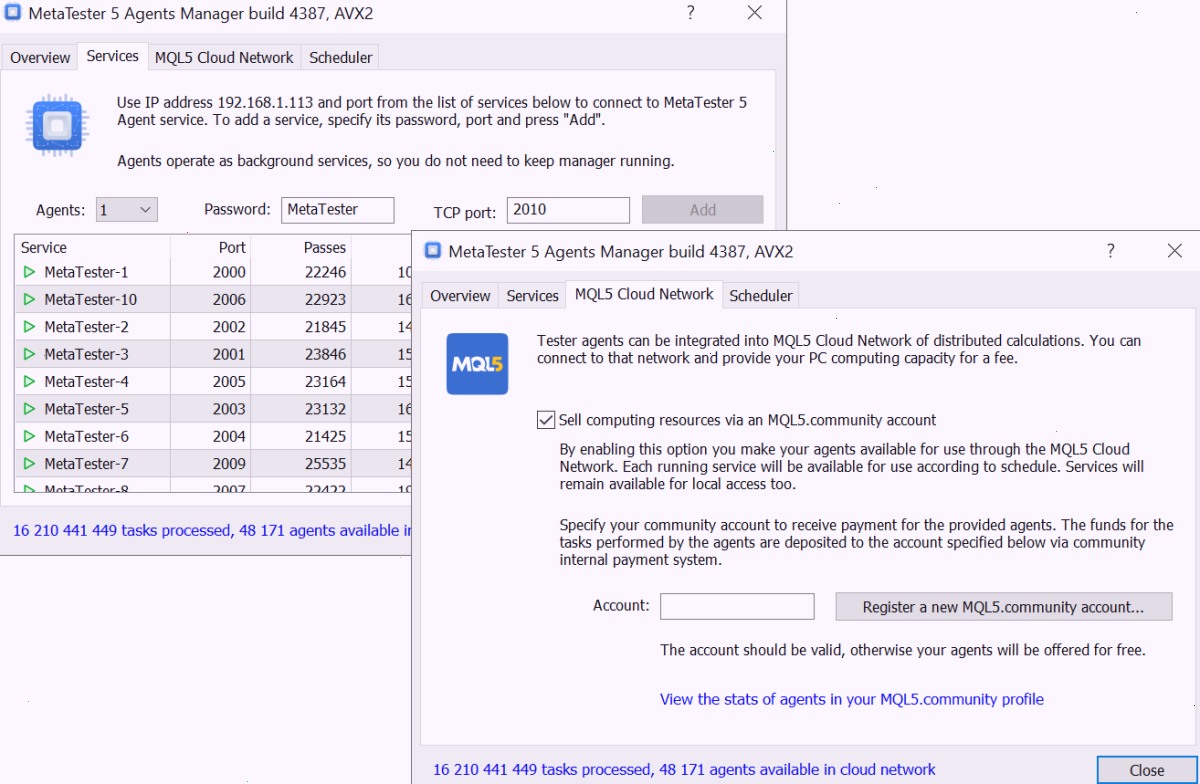Viewport: 1200px width, 784px height.
Task: Click the green play icon beside MetaTester-10
Action: [29, 299]
